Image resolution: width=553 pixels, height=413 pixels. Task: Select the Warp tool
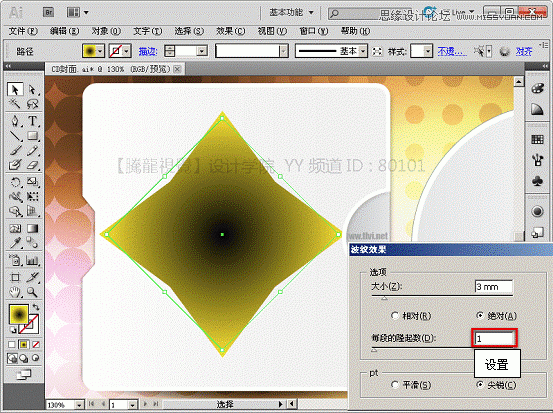15,196
